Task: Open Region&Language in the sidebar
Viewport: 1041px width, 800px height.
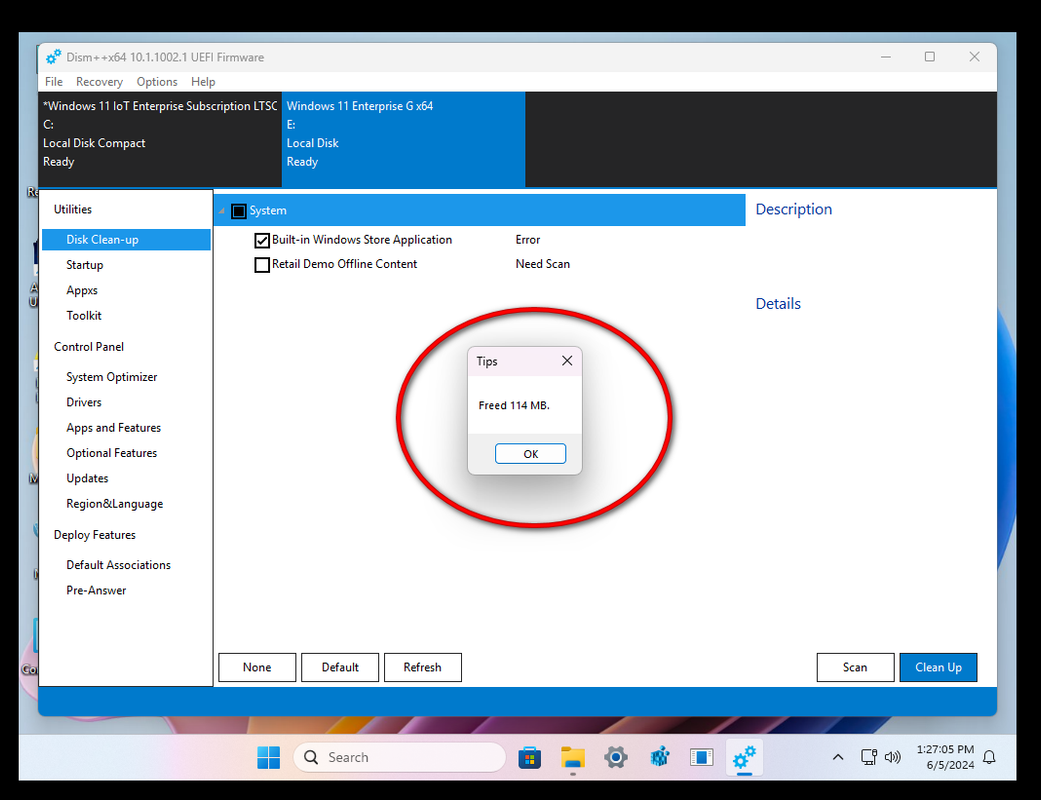Action: click(x=114, y=503)
